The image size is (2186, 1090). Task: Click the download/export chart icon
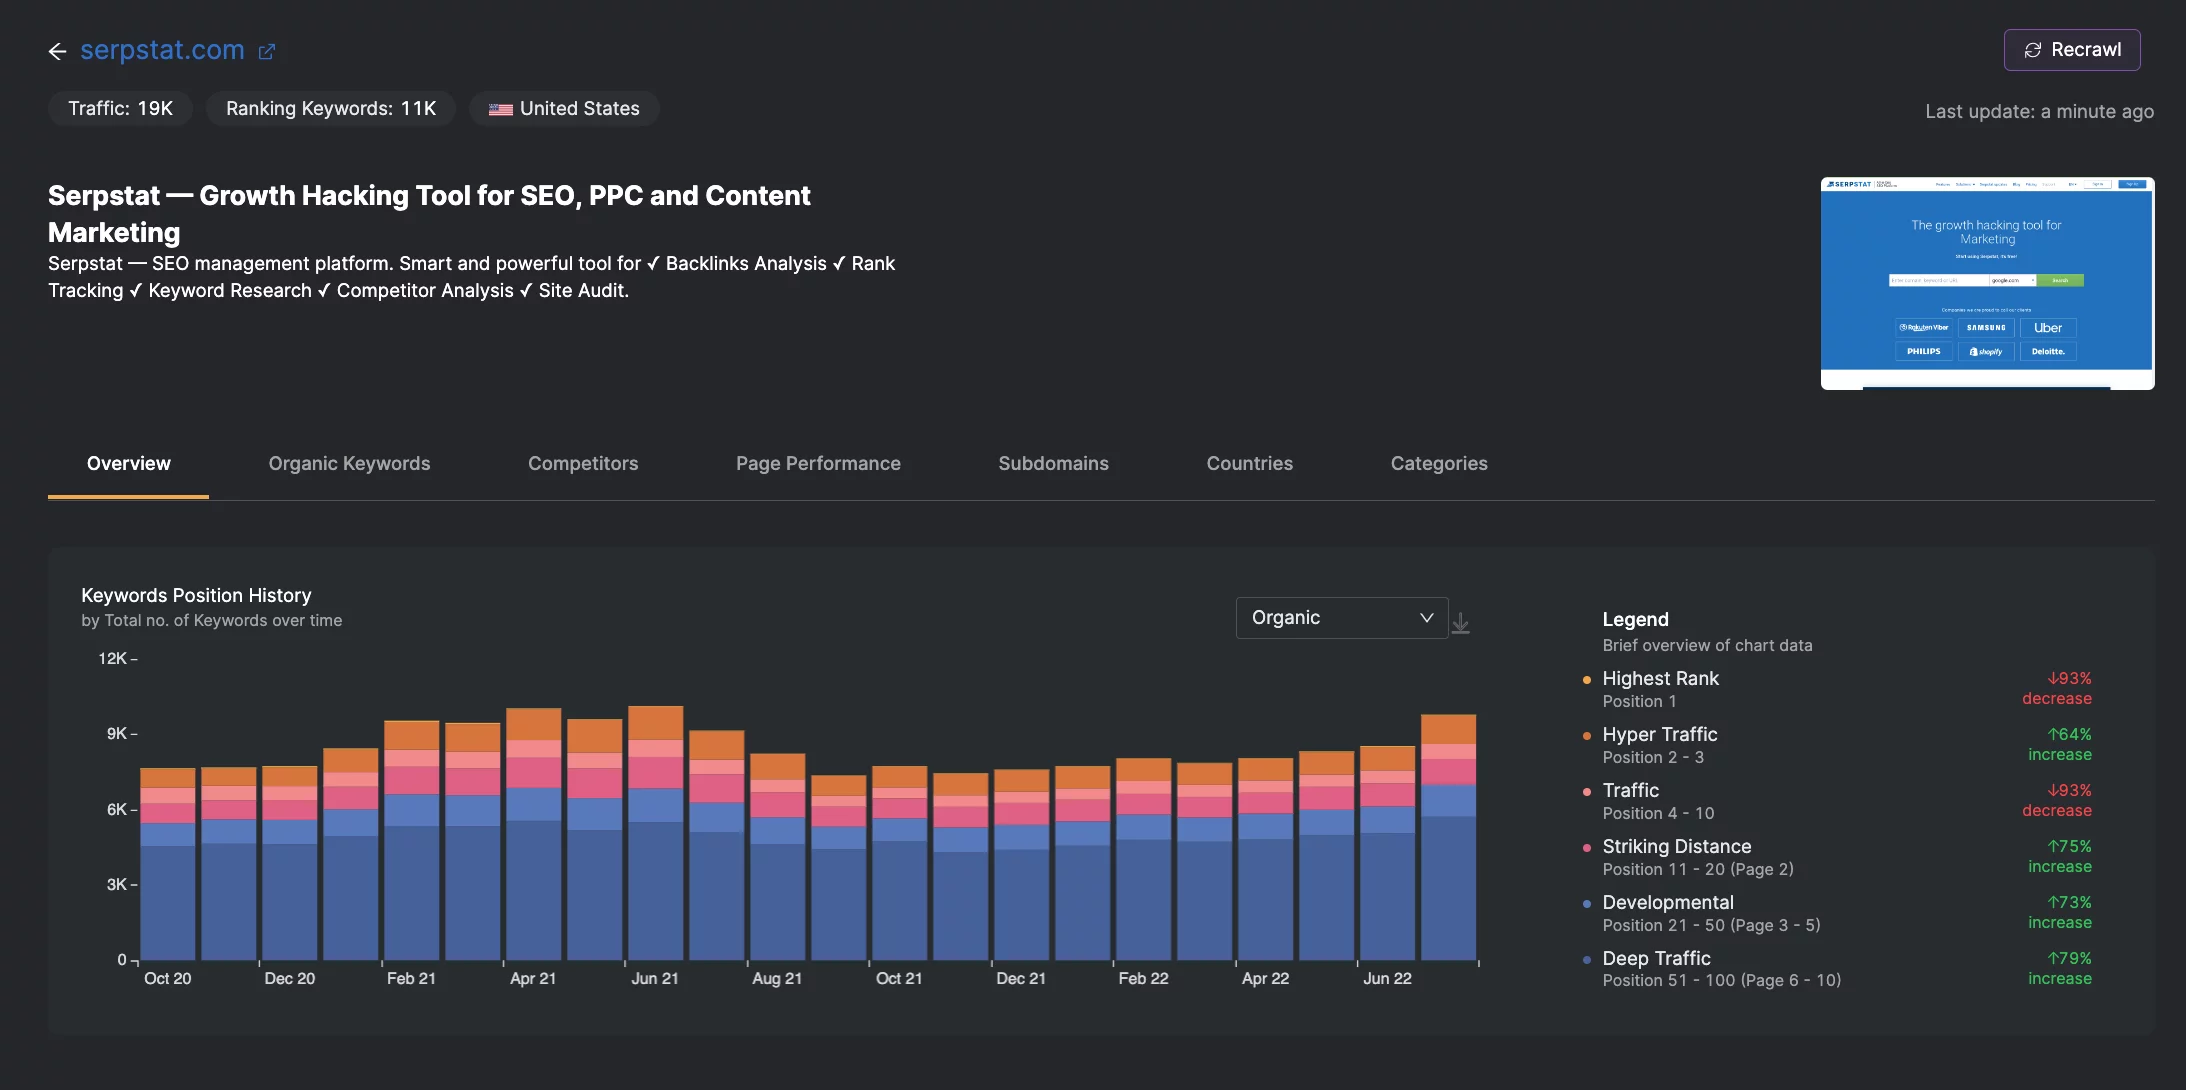click(x=1462, y=619)
